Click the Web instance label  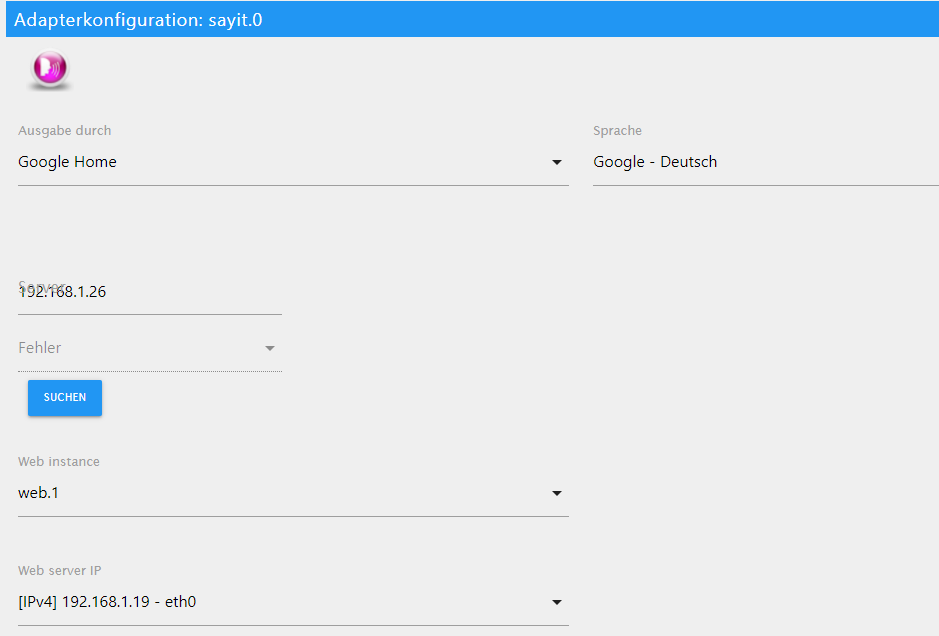(59, 462)
